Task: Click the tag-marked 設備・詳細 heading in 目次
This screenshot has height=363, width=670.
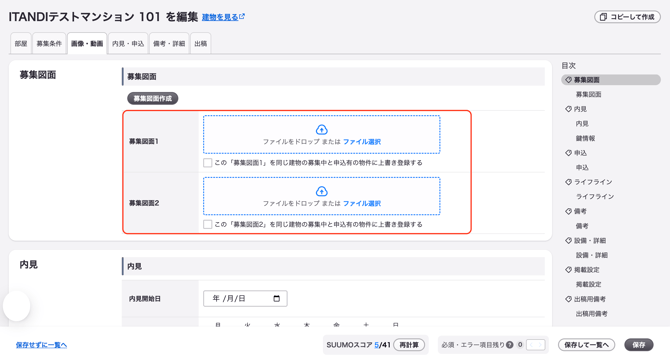Action: (x=585, y=240)
